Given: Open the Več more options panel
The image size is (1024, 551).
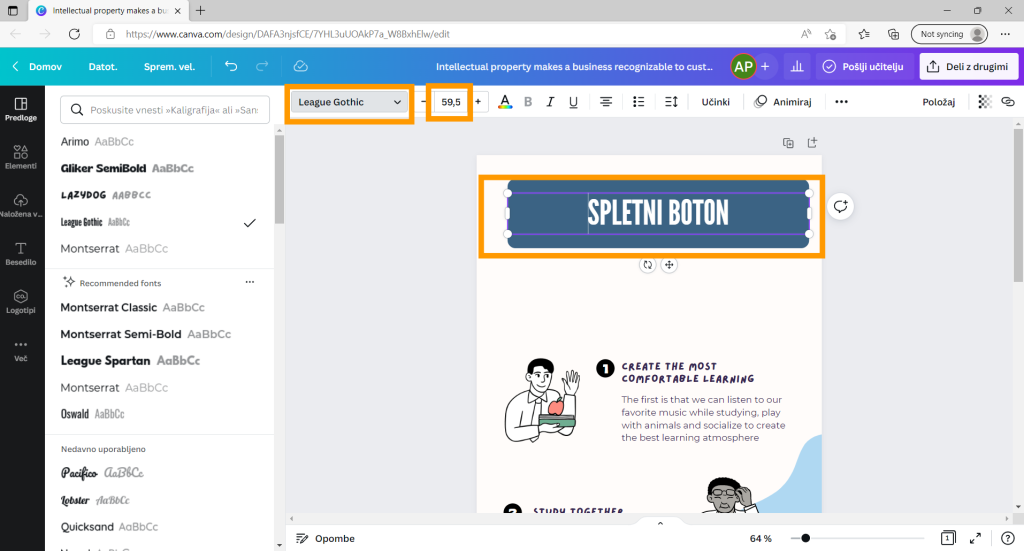Looking at the screenshot, I should coord(21,350).
